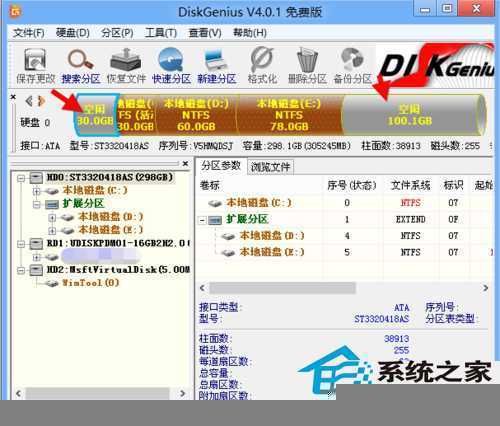This screenshot has width=500, height=426.
Task: Click the 标识 column header
Action: pos(453,185)
